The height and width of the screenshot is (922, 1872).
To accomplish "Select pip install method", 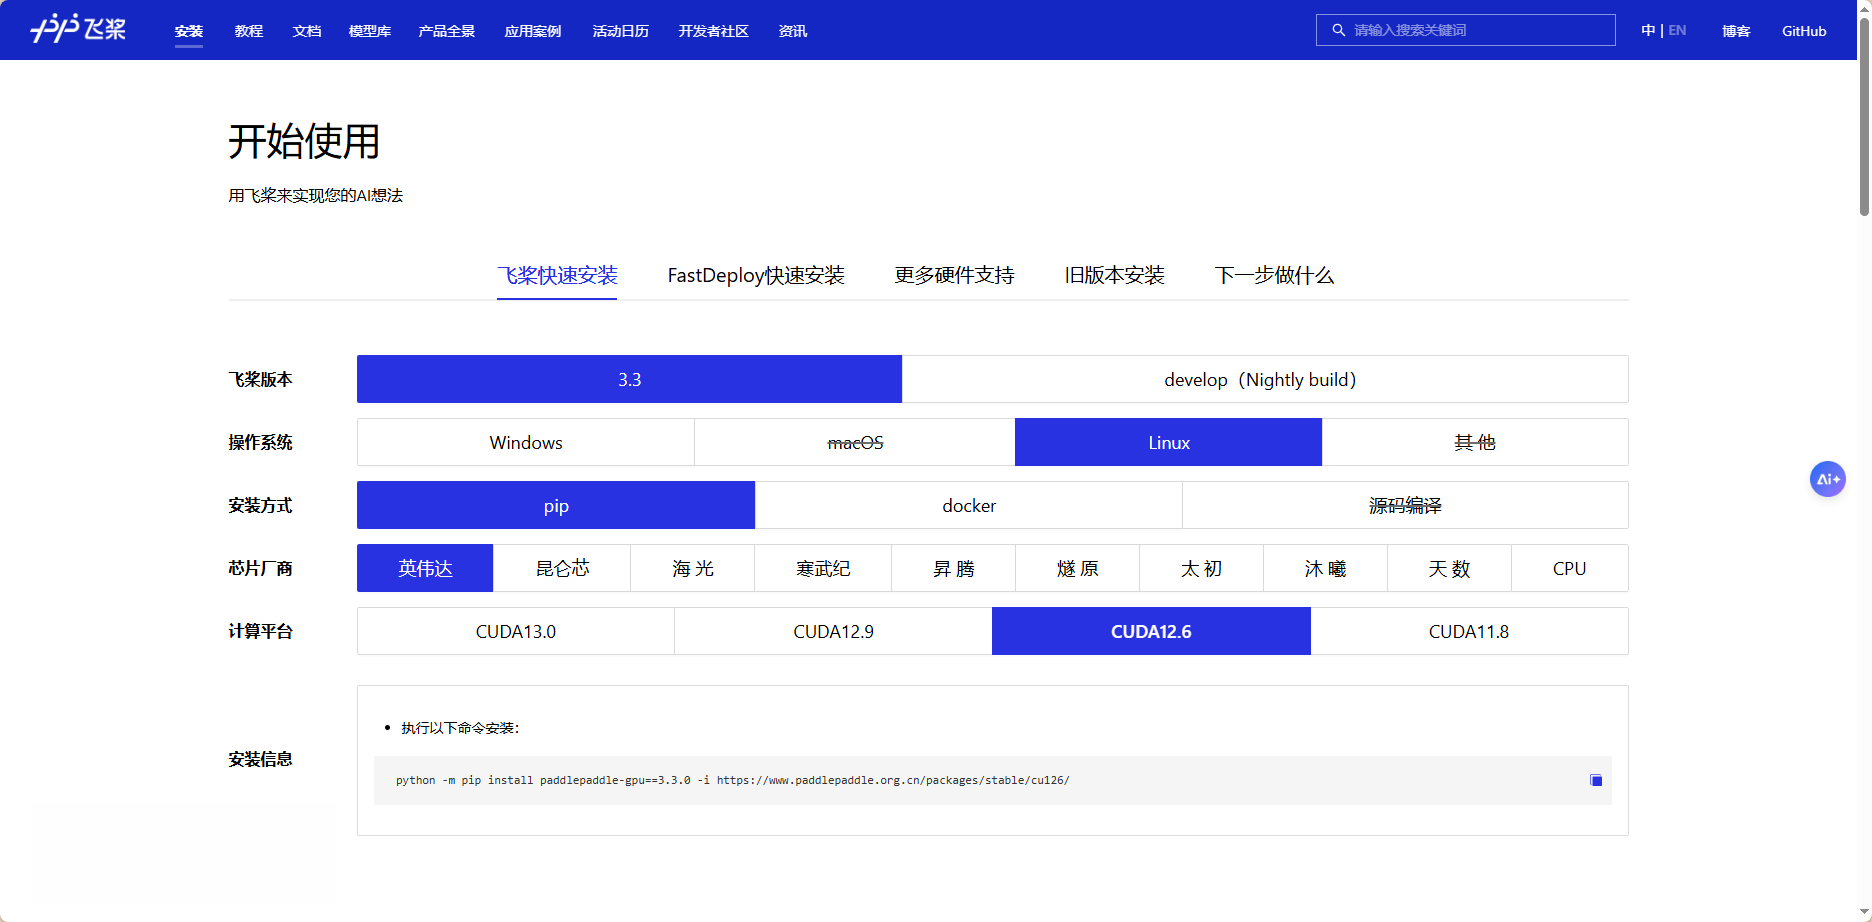I will point(556,505).
